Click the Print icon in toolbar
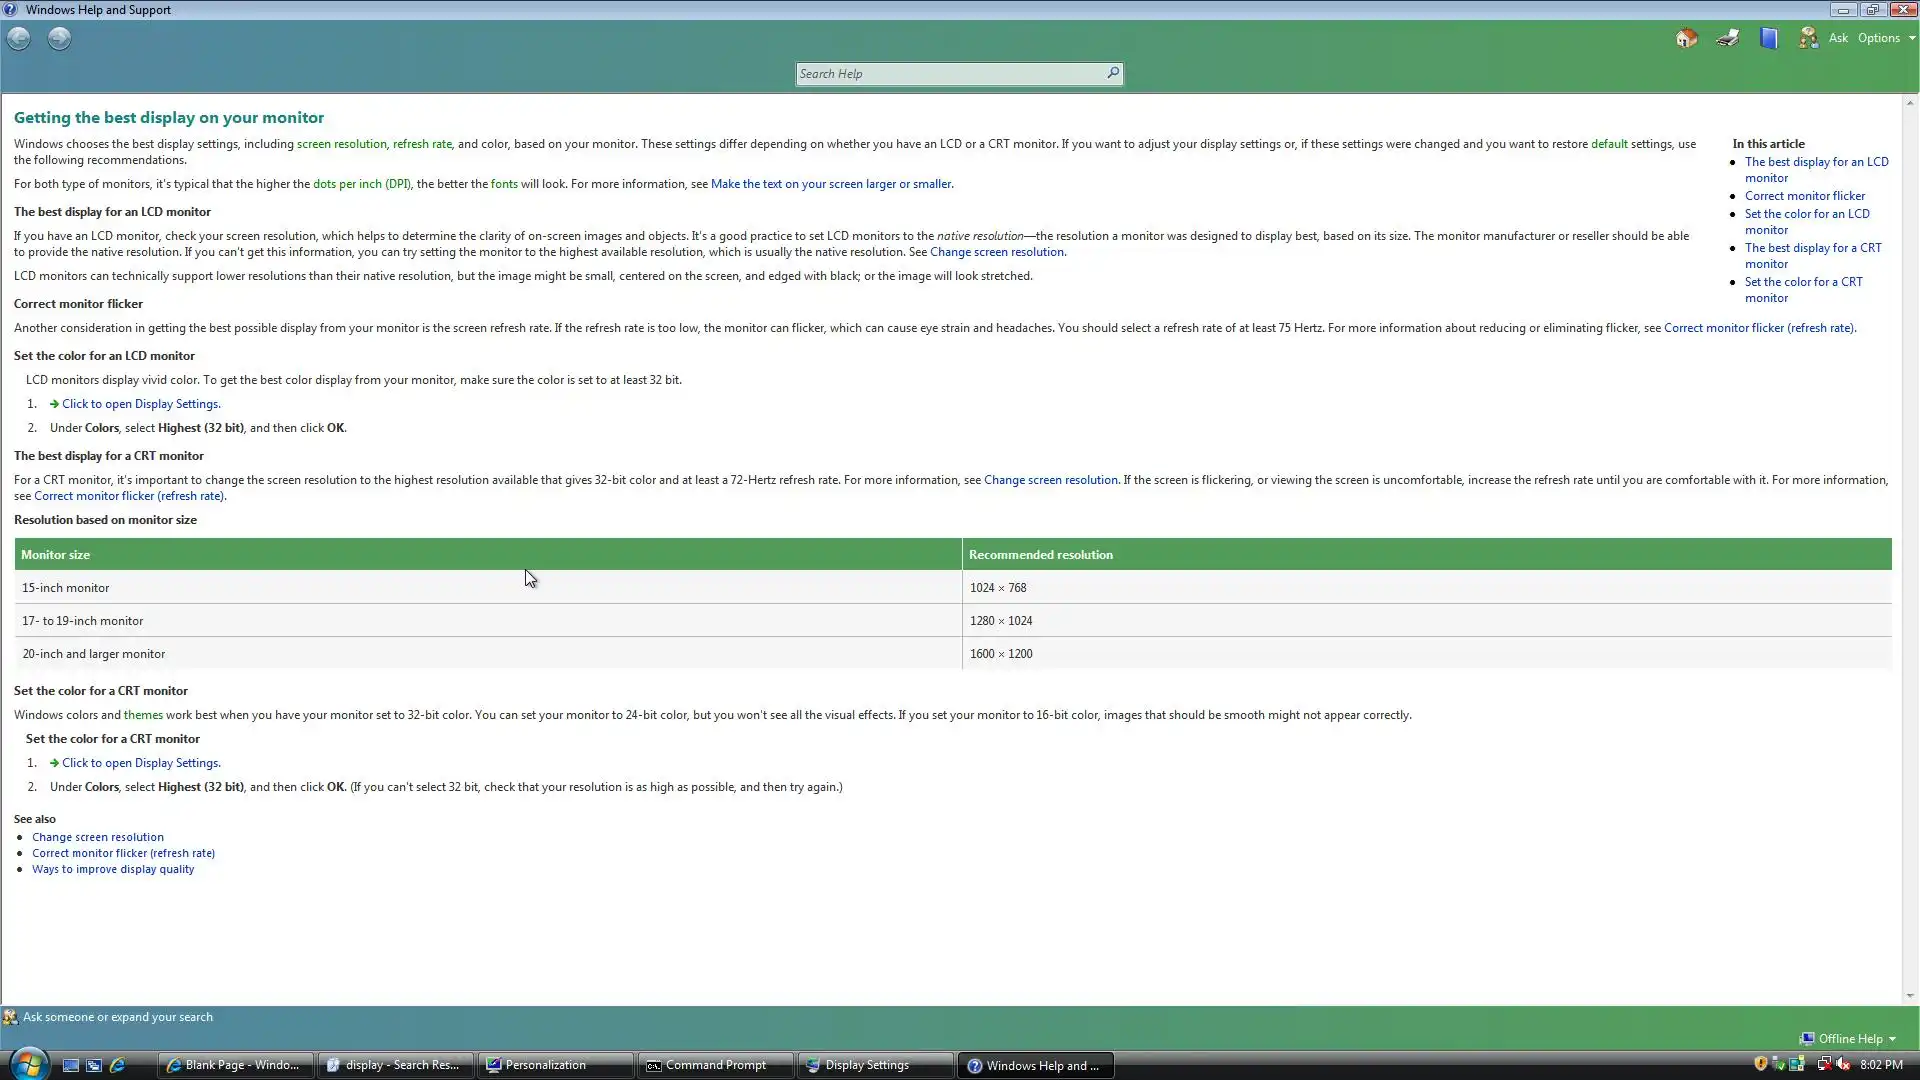 click(1728, 38)
